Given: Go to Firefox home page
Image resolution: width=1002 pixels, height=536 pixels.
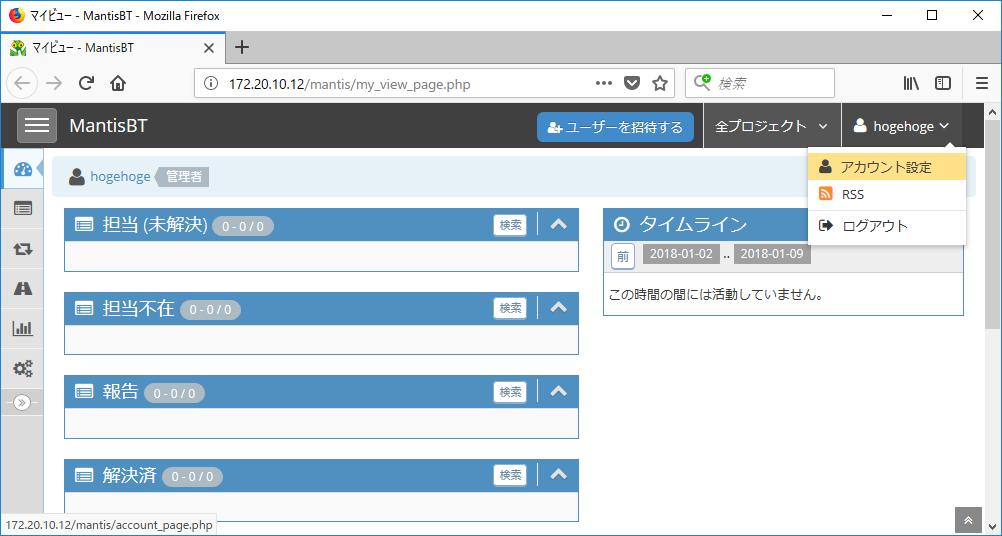Looking at the screenshot, I should click(x=118, y=84).
